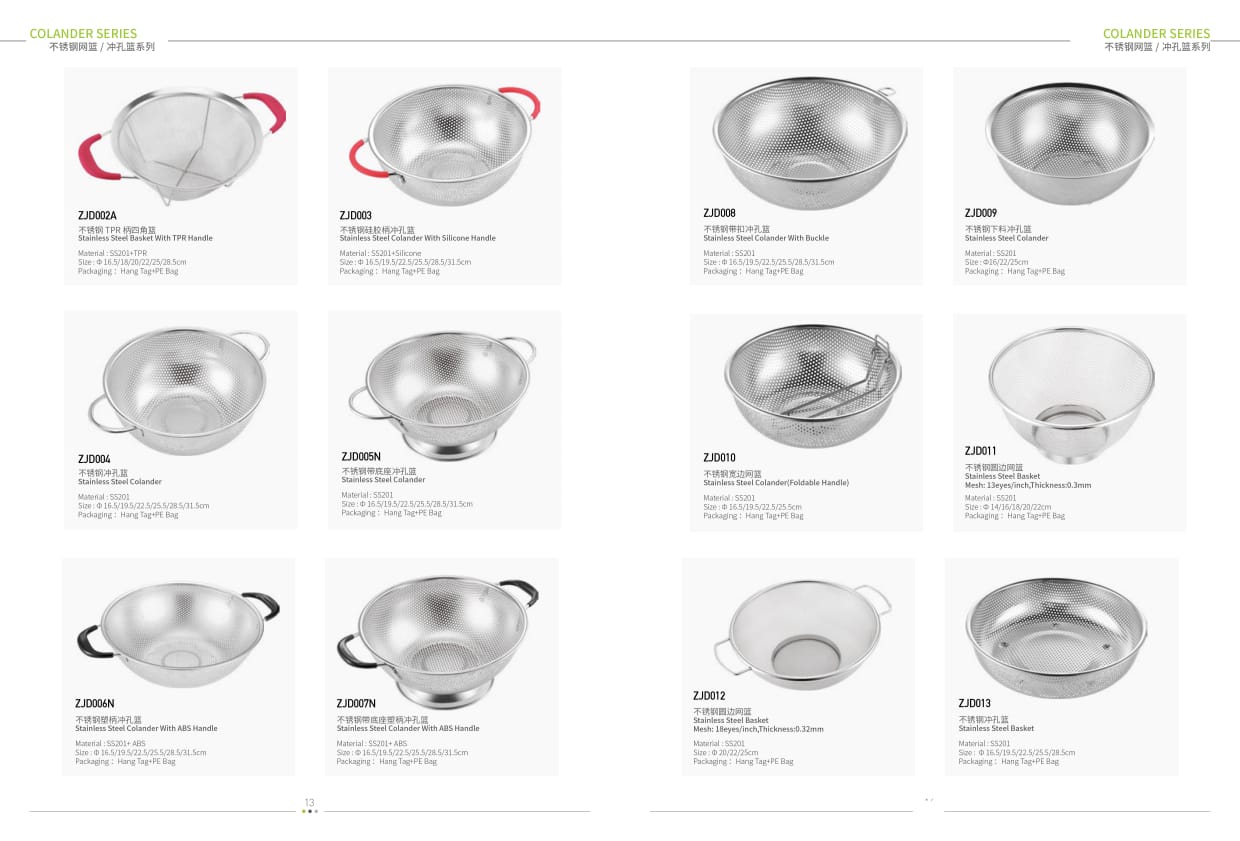Click the ZJD007N product code label

click(356, 704)
